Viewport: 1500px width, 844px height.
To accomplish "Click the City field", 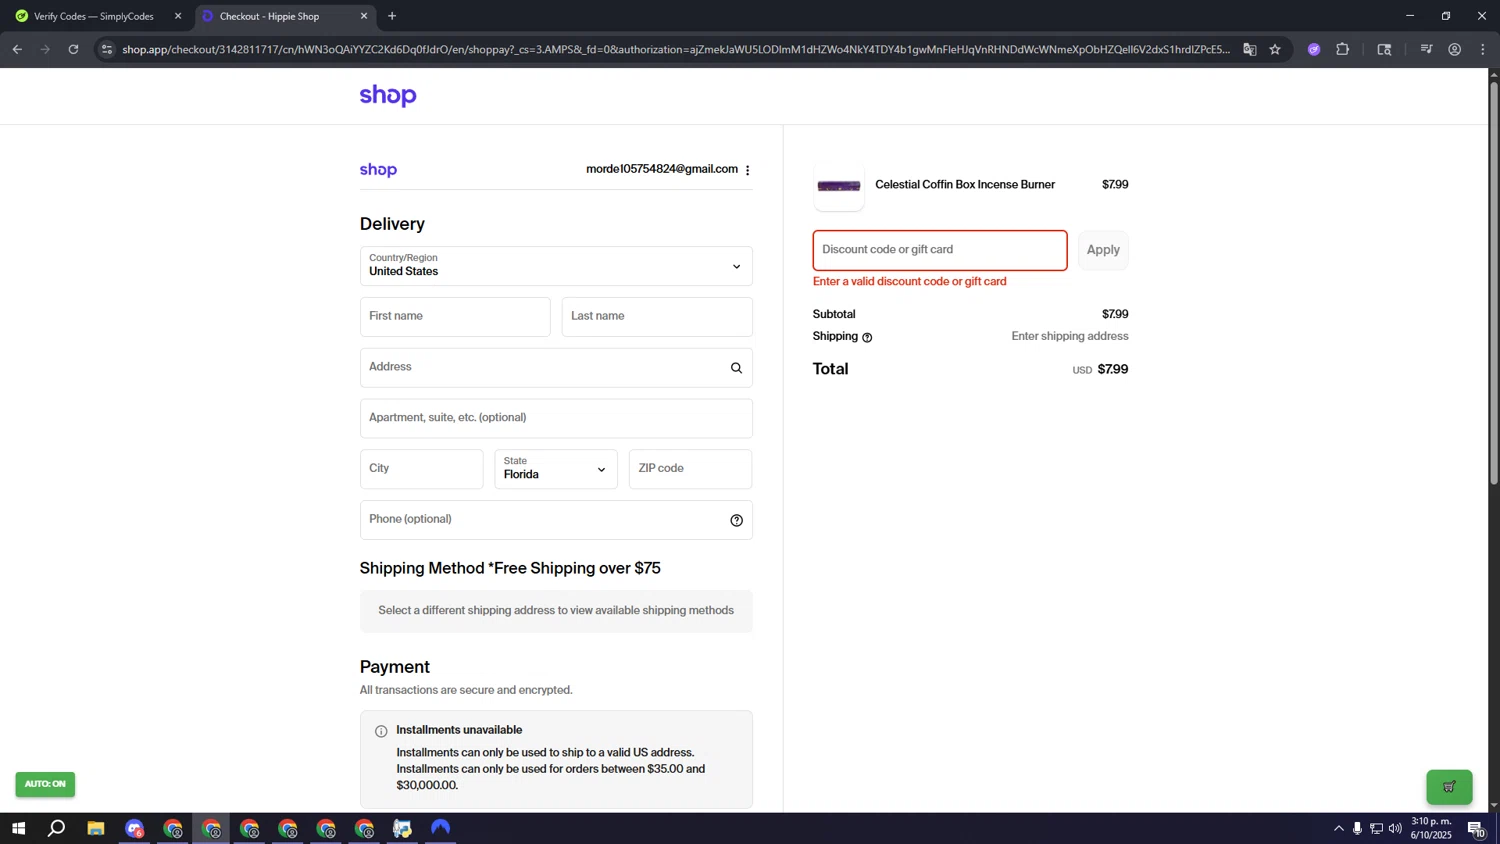I will click(x=422, y=469).
